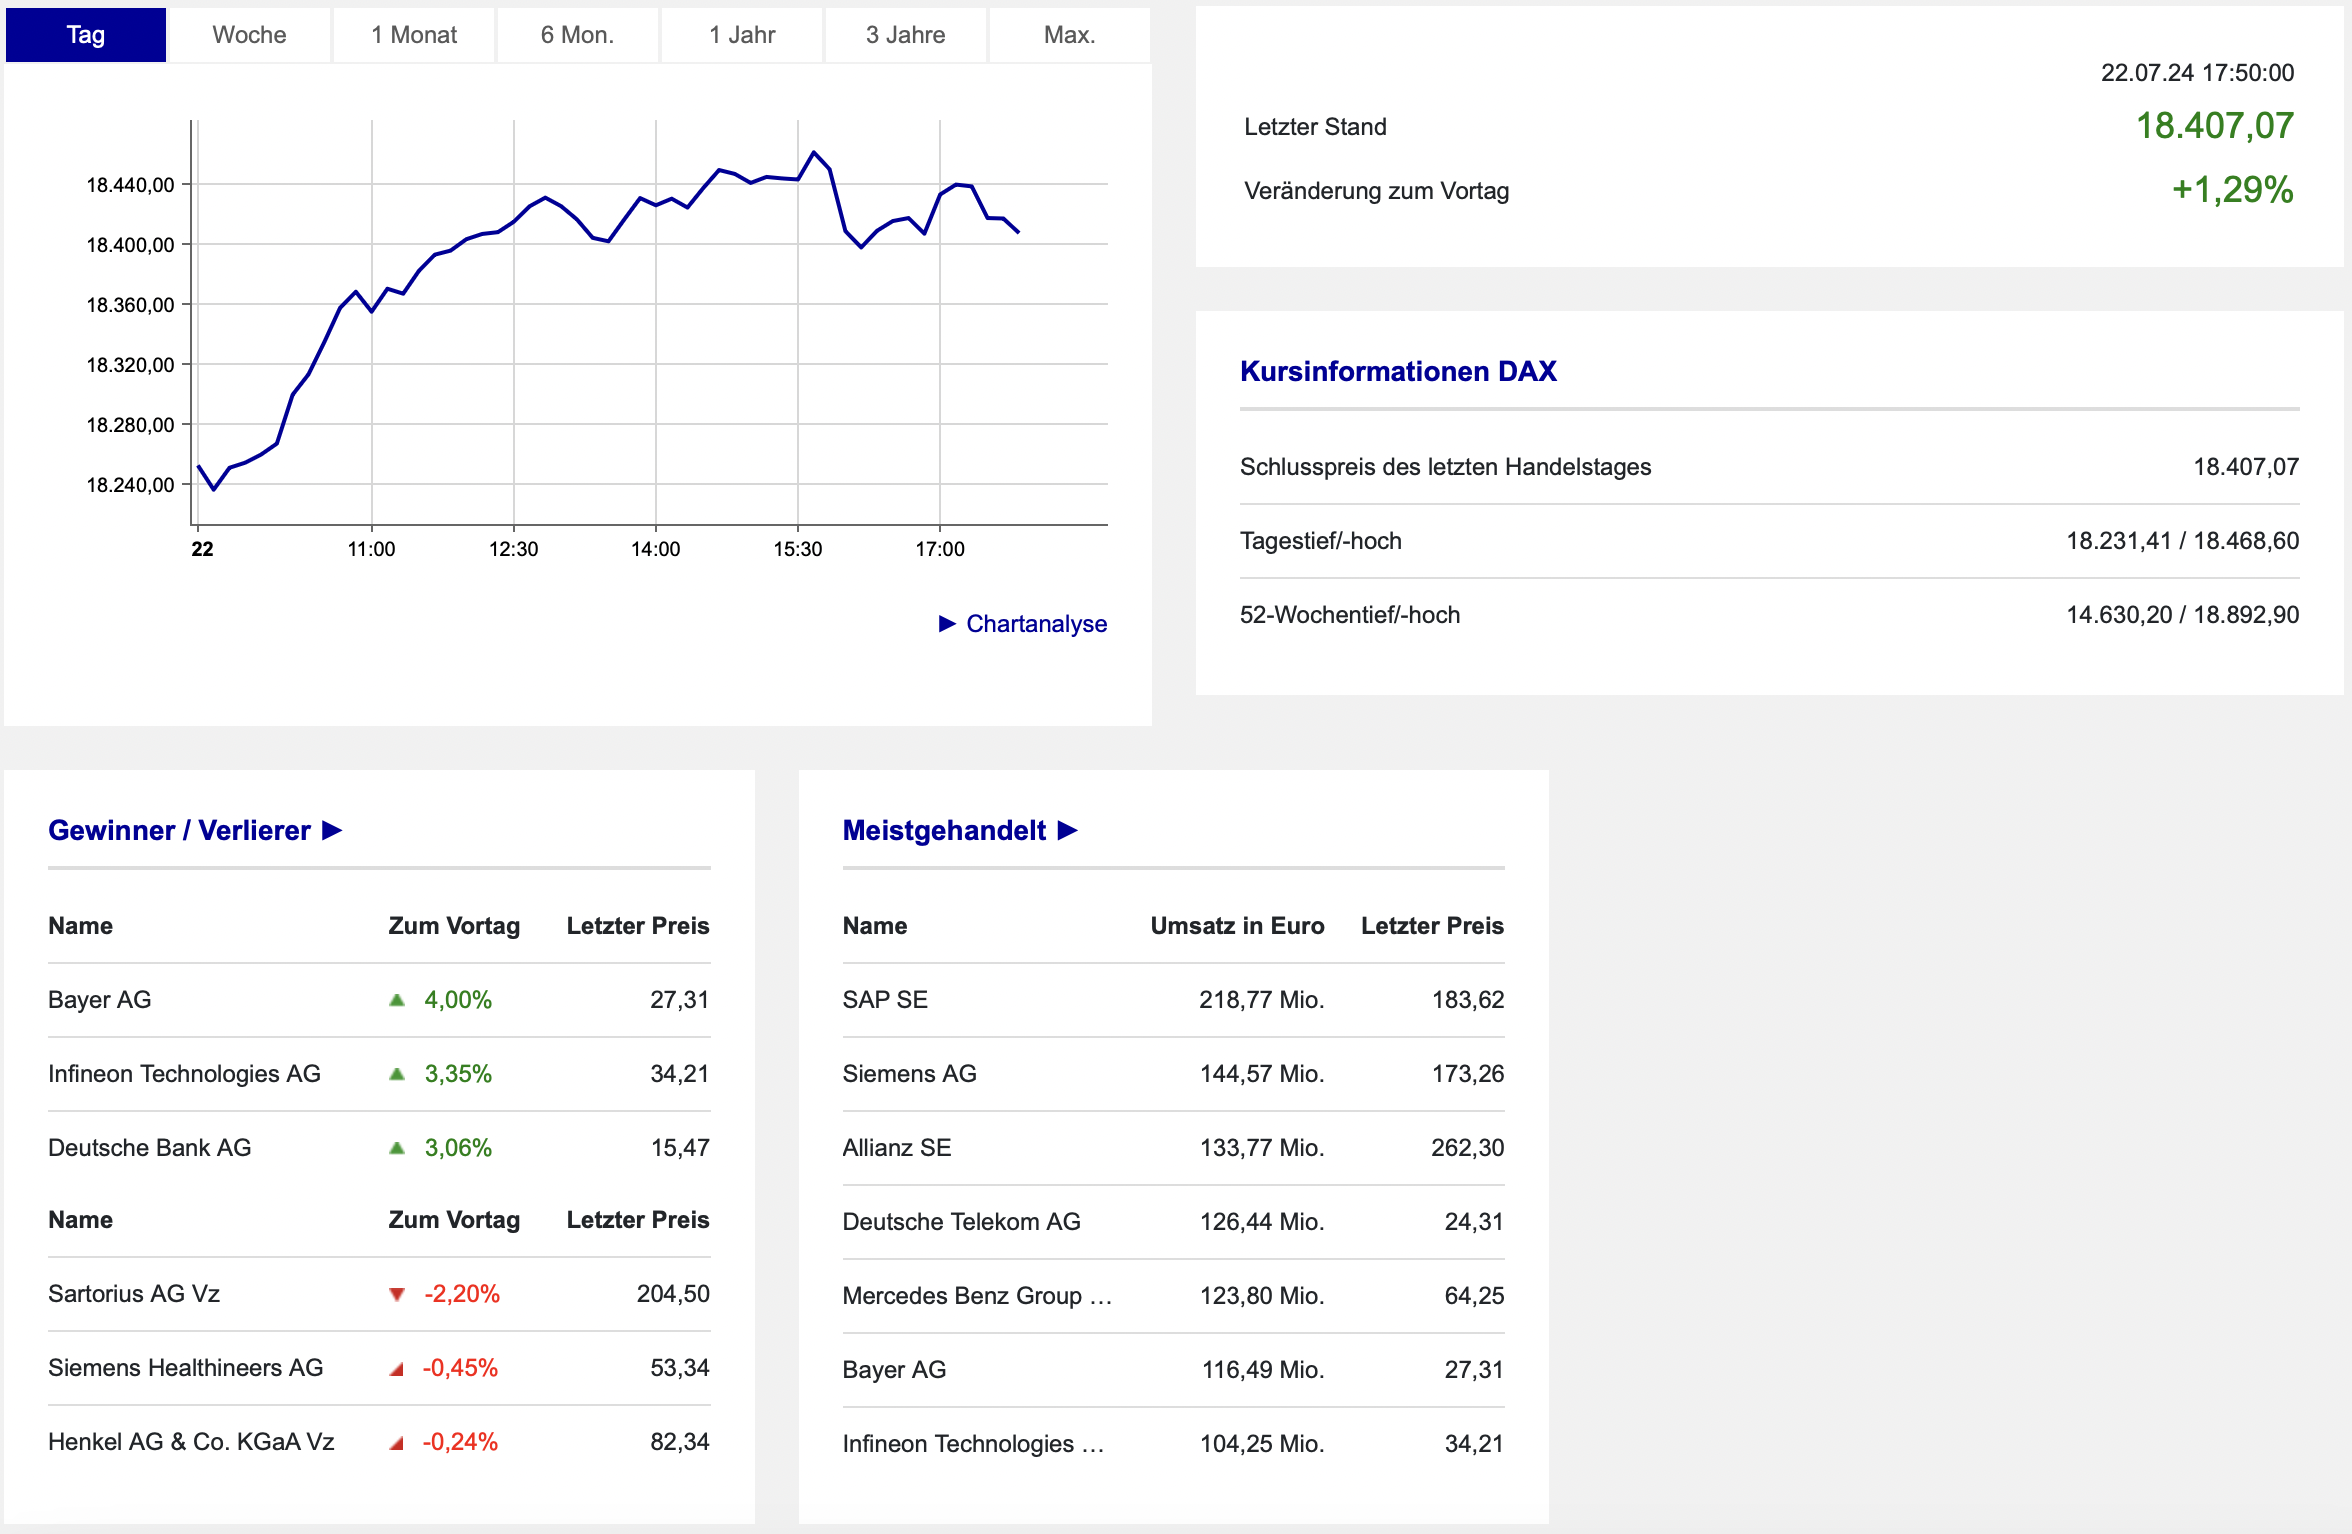Click the chart peak near 15:30
Viewport: 2352px width, 1534px height.
pyautogui.click(x=814, y=153)
